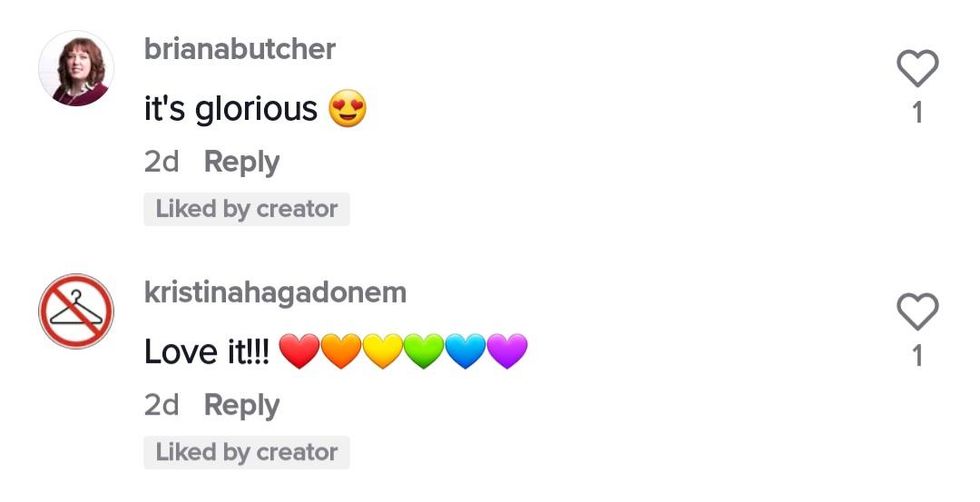Like kristinahagadonem's comment with the heart icon

[x=918, y=311]
